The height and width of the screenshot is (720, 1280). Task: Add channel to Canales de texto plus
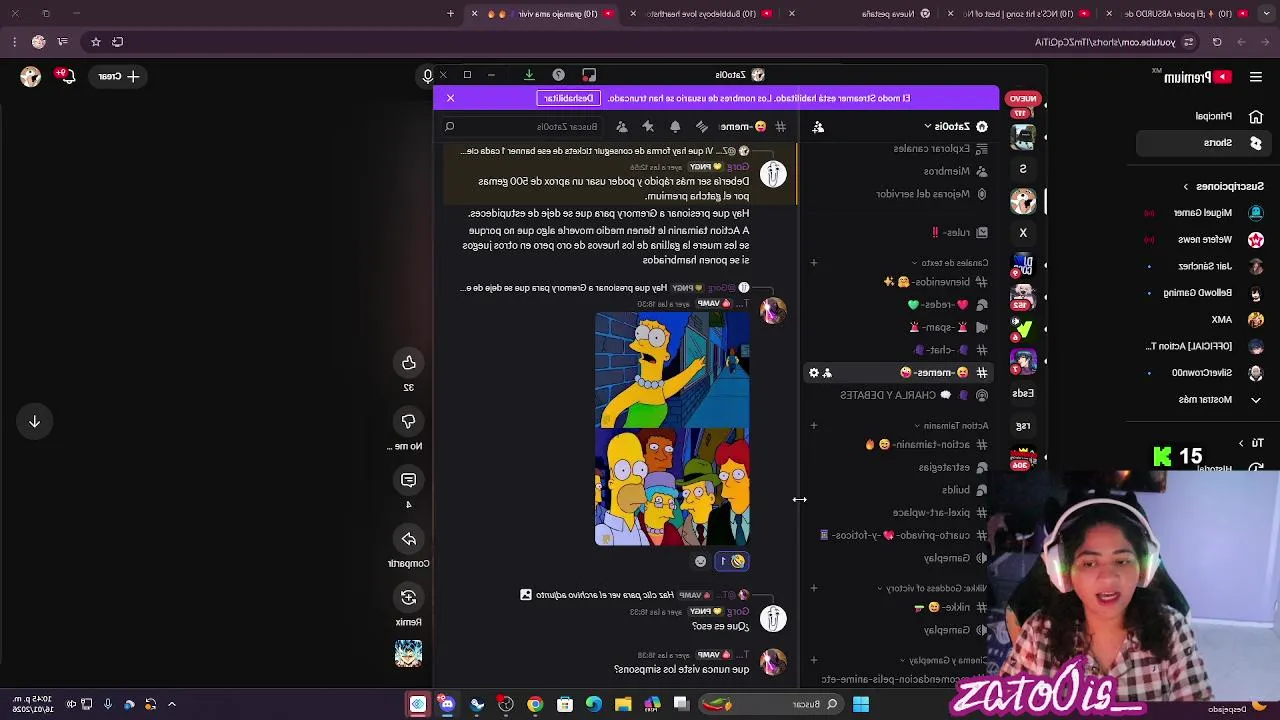[x=814, y=263]
